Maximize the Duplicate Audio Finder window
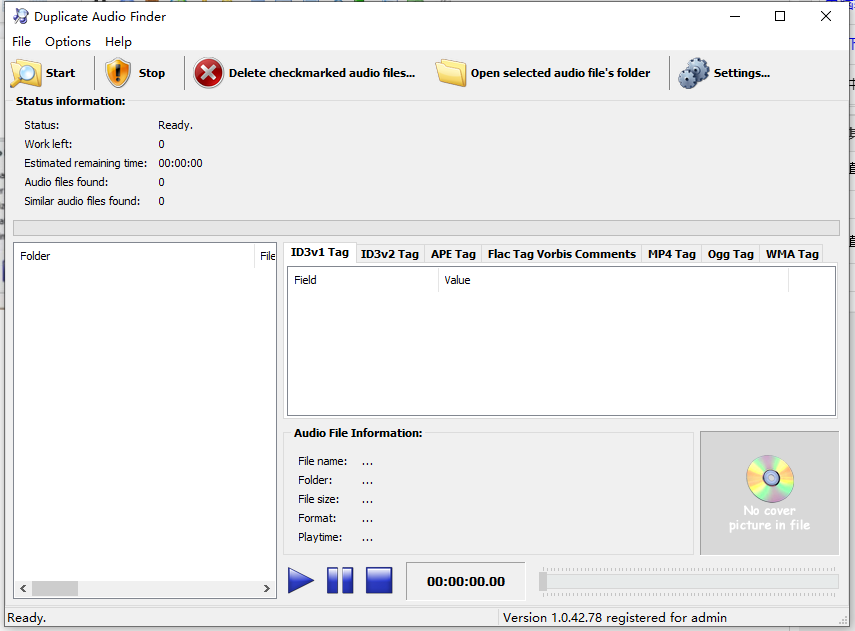Image resolution: width=855 pixels, height=631 pixels. point(780,16)
